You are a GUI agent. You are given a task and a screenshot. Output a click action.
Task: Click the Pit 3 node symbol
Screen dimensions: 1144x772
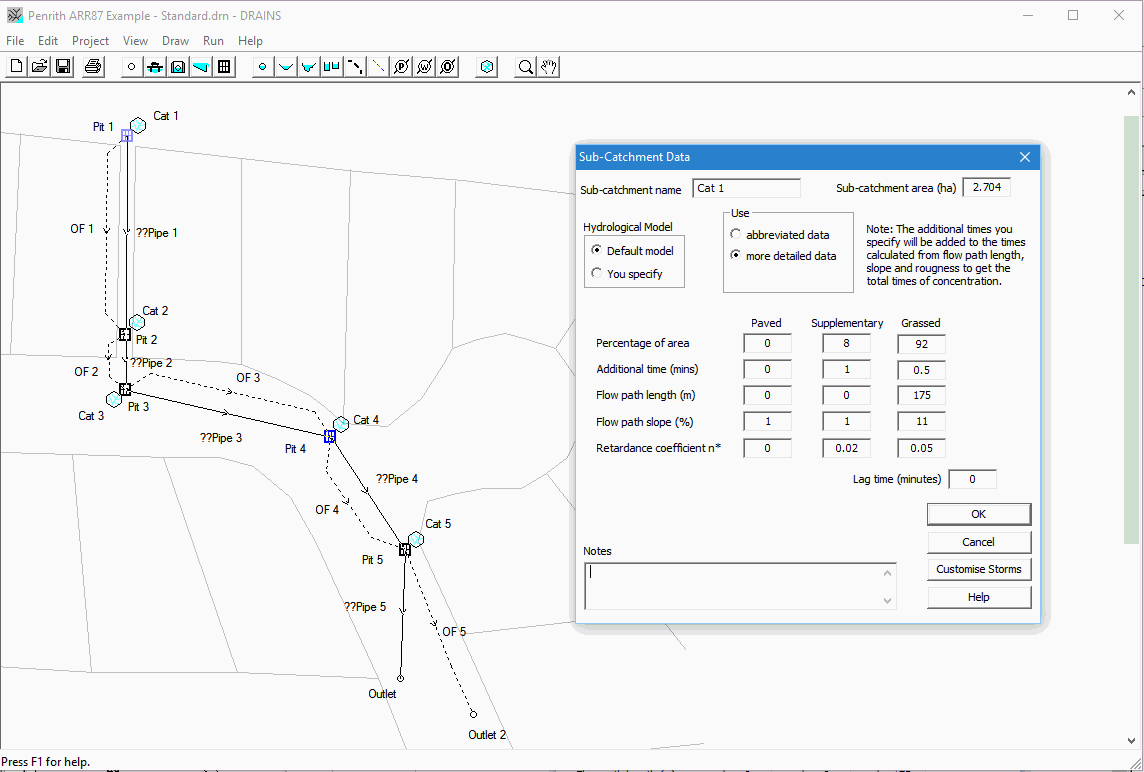tap(125, 389)
